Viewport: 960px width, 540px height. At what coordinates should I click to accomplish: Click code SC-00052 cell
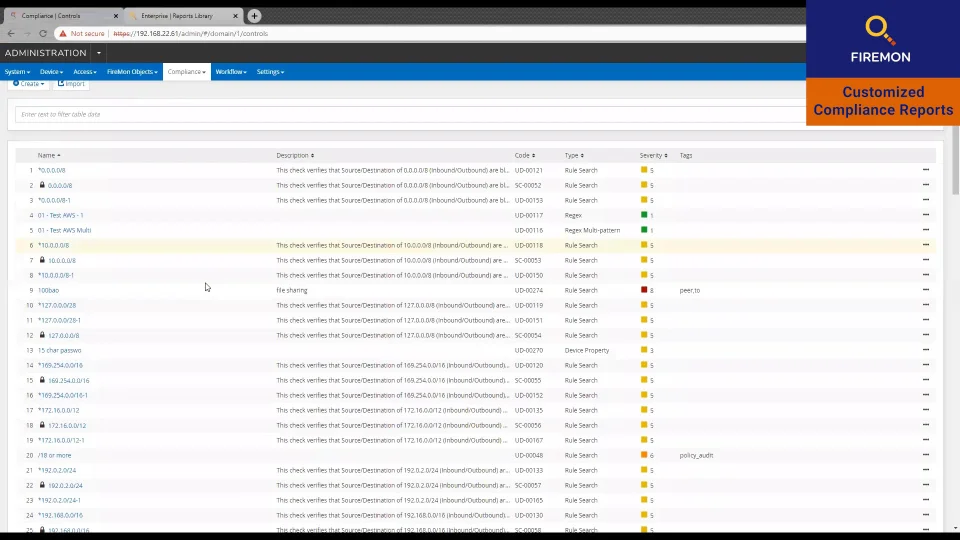coord(528,185)
